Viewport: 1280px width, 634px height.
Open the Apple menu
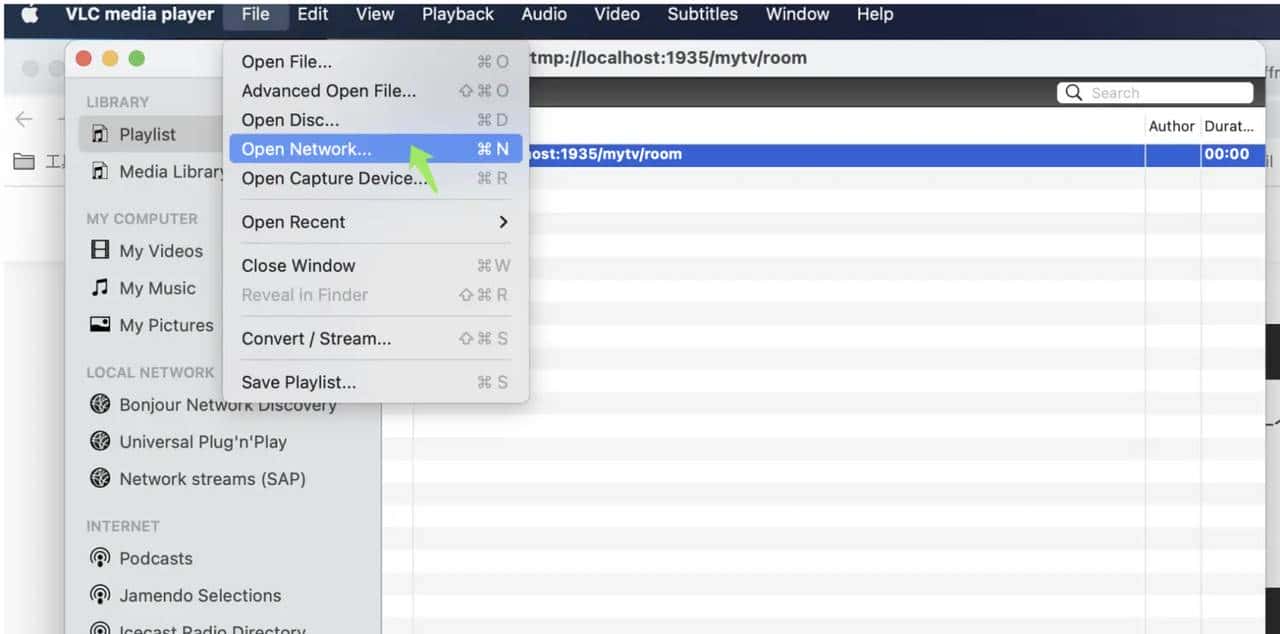coord(30,14)
